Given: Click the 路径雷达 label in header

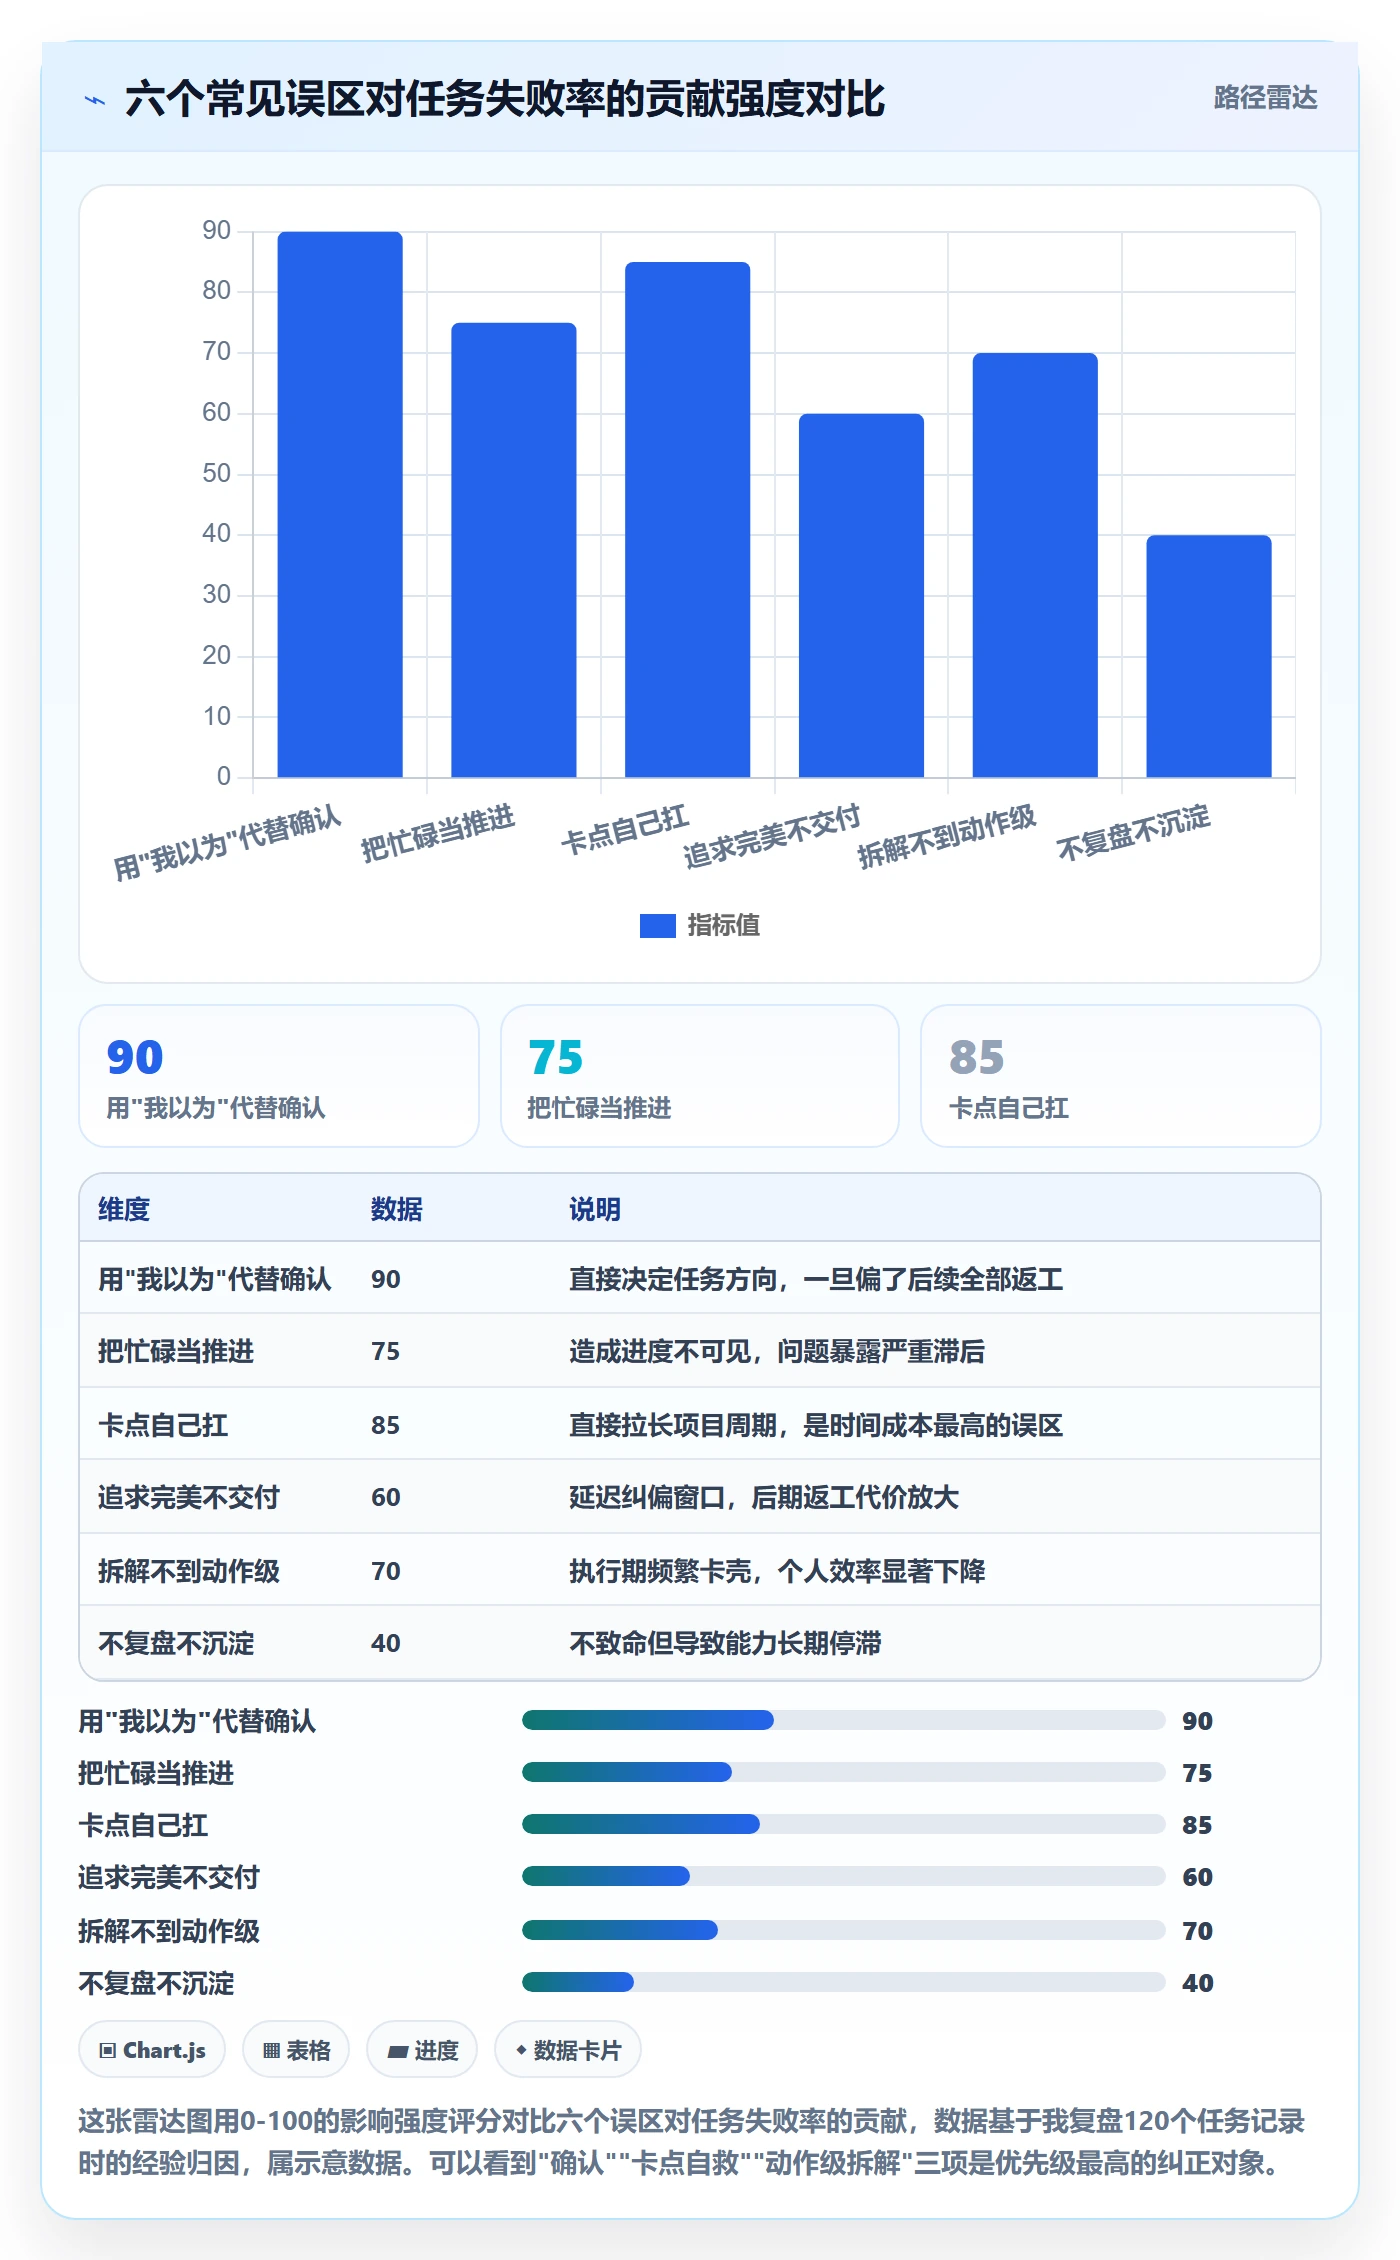Looking at the screenshot, I should 1265,98.
